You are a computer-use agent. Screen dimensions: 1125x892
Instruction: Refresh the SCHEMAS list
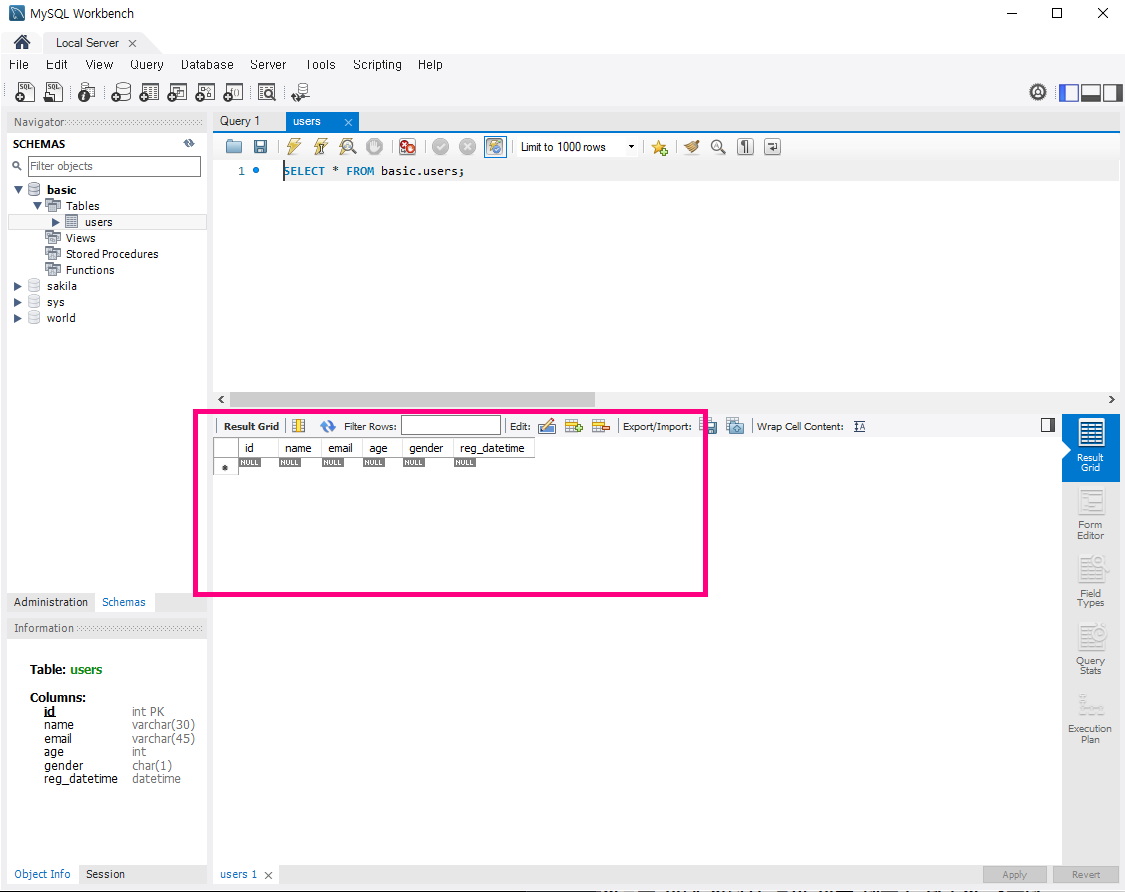[189, 144]
